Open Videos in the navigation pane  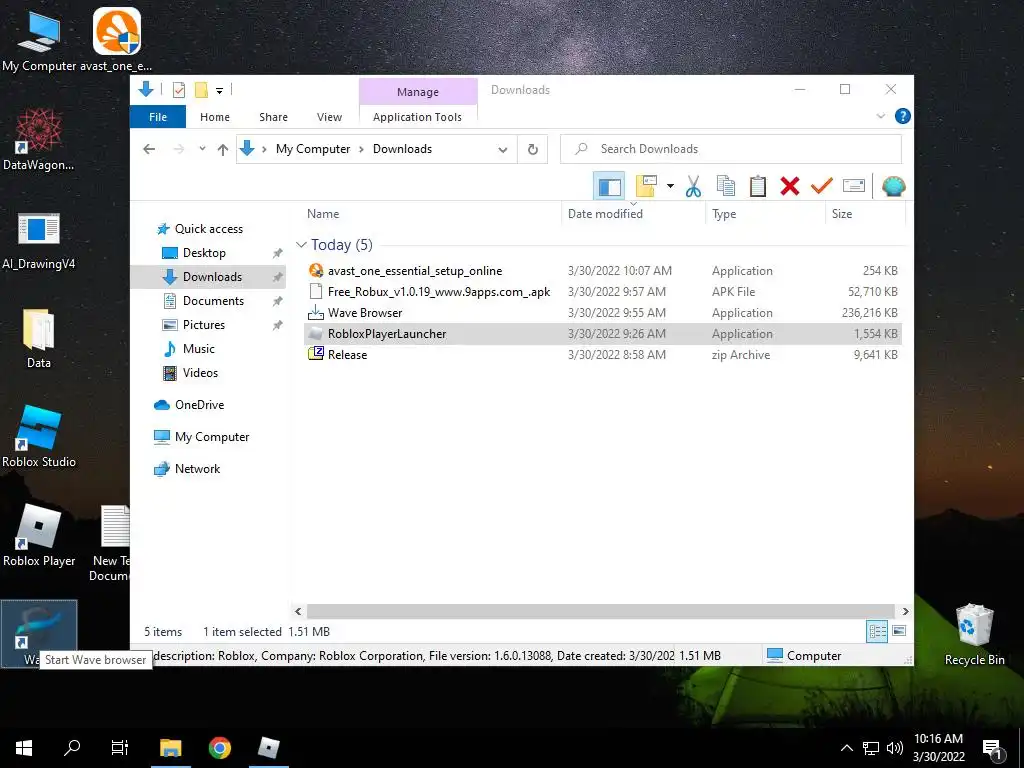coord(200,373)
